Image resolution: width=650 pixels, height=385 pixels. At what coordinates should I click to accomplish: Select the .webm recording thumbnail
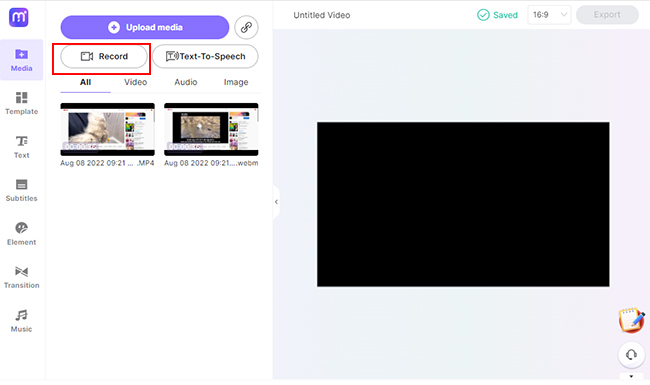pyautogui.click(x=211, y=129)
